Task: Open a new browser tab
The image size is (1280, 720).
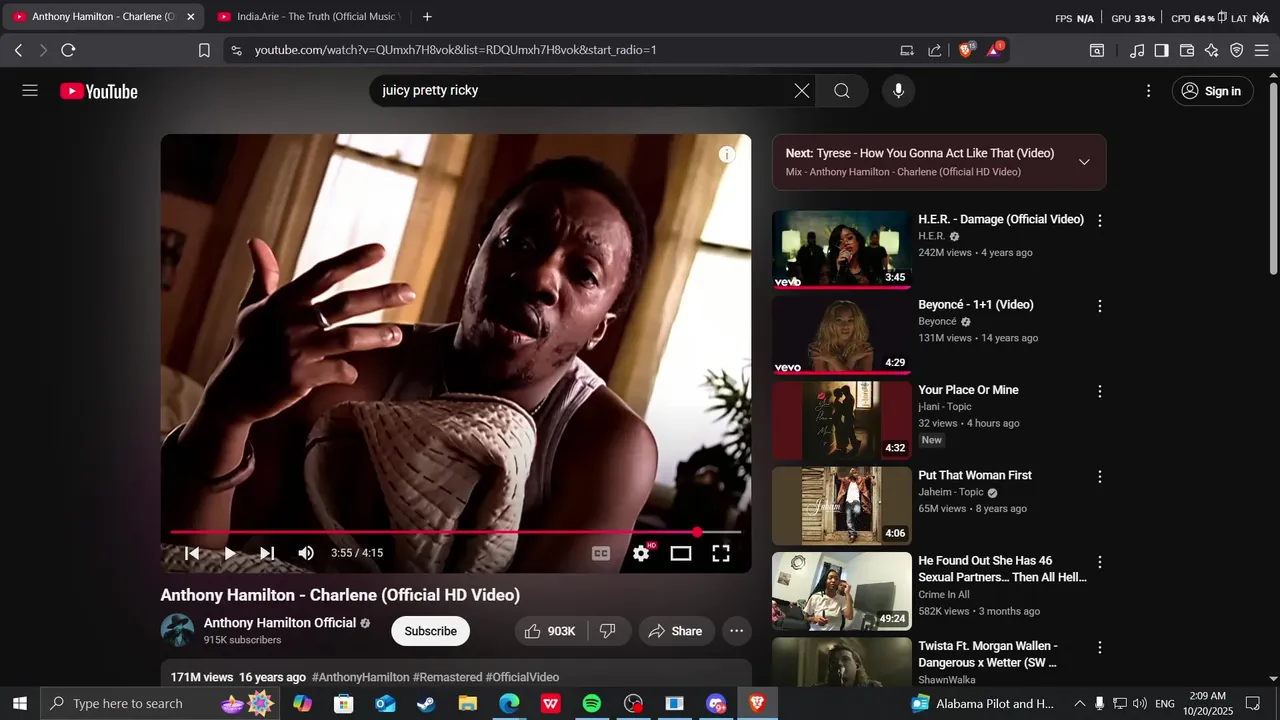Action: [x=427, y=17]
